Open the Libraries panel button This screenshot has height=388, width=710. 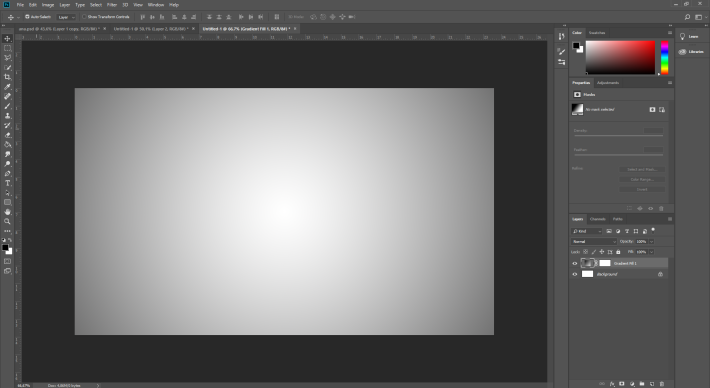coord(691,52)
